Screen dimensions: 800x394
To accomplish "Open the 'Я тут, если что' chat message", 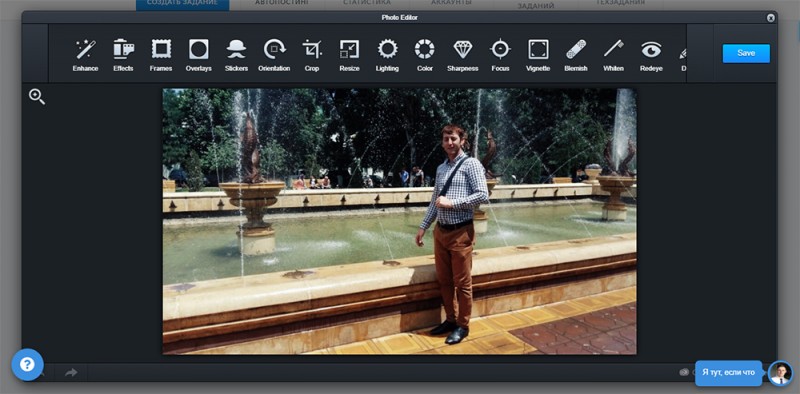I will click(x=729, y=373).
